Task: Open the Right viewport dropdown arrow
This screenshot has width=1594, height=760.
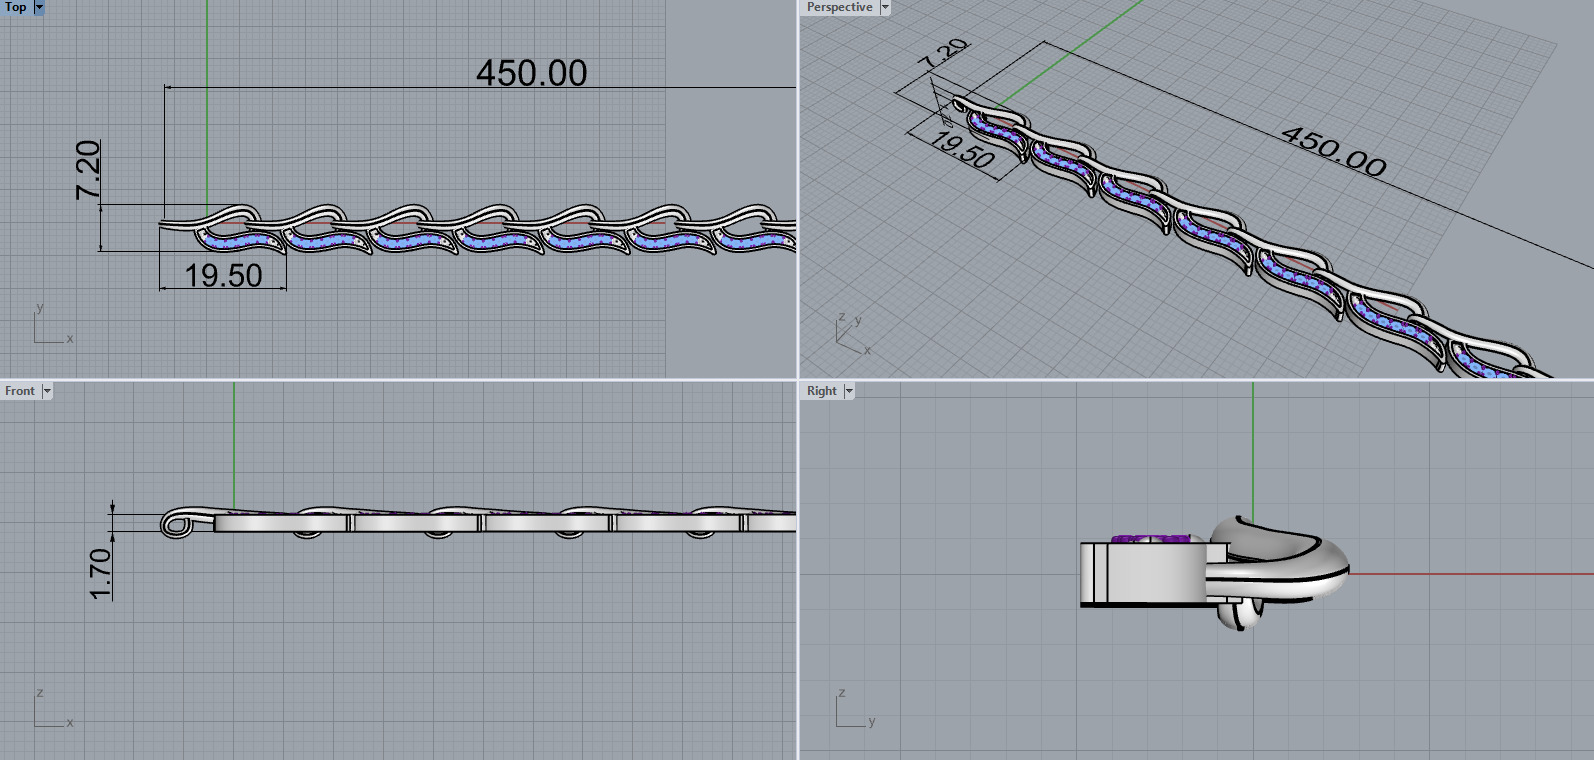Action: 849,391
